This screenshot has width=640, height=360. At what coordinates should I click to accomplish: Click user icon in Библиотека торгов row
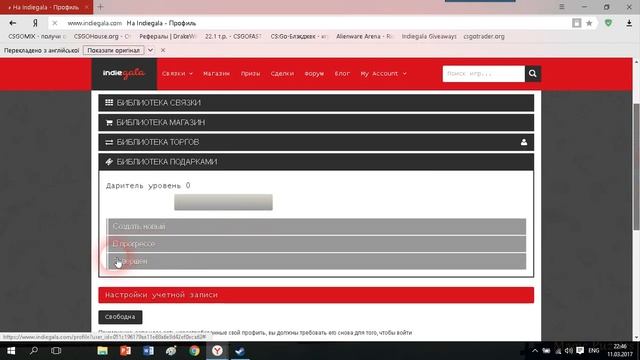524,142
